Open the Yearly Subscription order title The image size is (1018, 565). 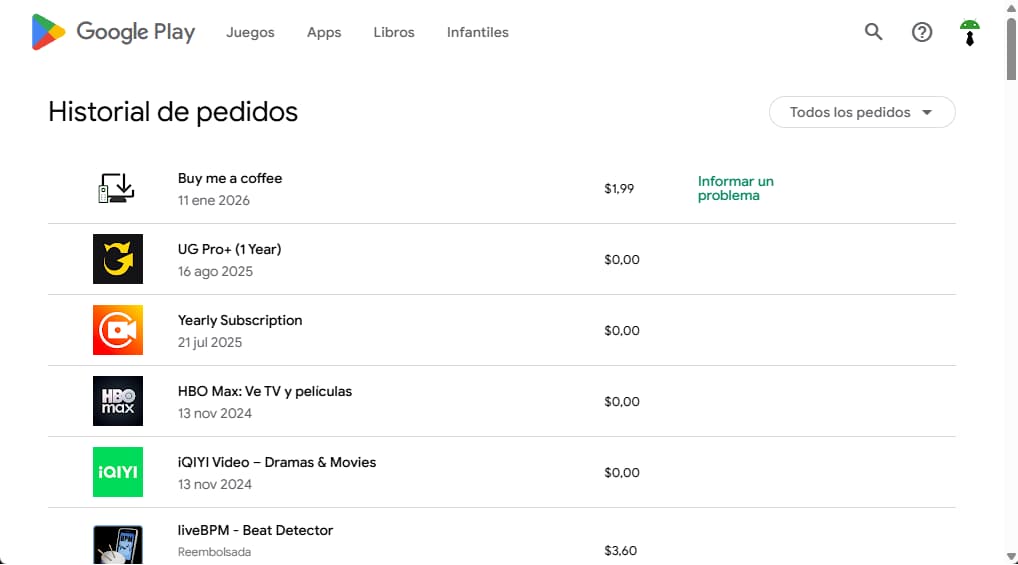tap(240, 320)
